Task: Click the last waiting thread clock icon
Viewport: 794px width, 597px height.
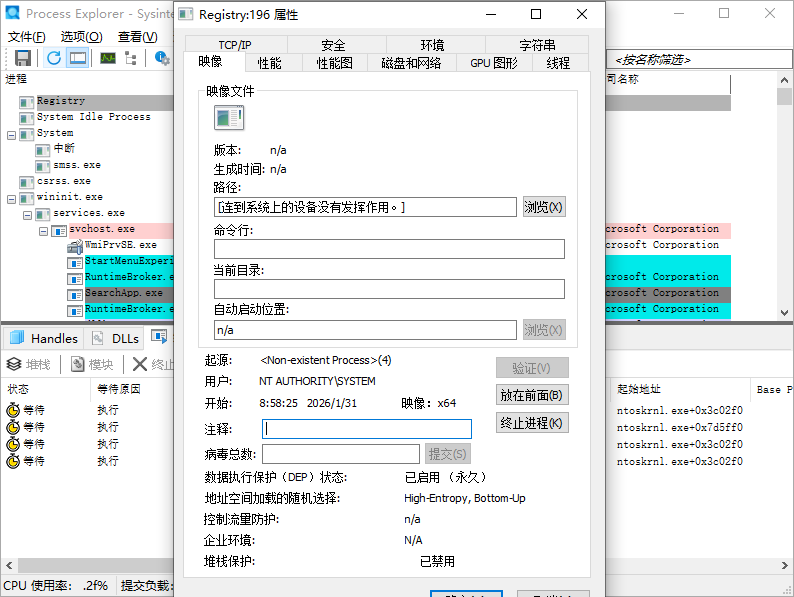Action: pos(13,461)
